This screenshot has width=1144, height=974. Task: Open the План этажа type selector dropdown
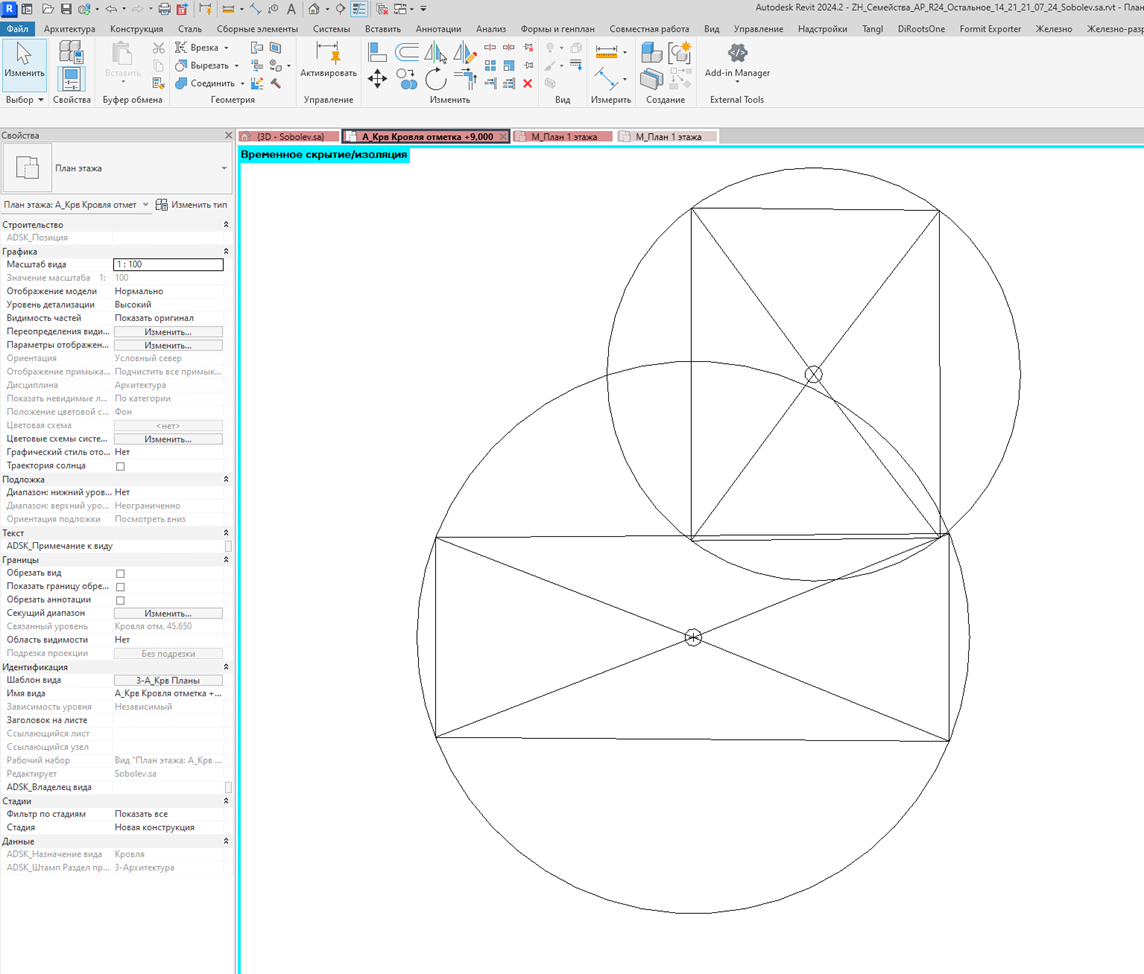pyautogui.click(x=224, y=169)
